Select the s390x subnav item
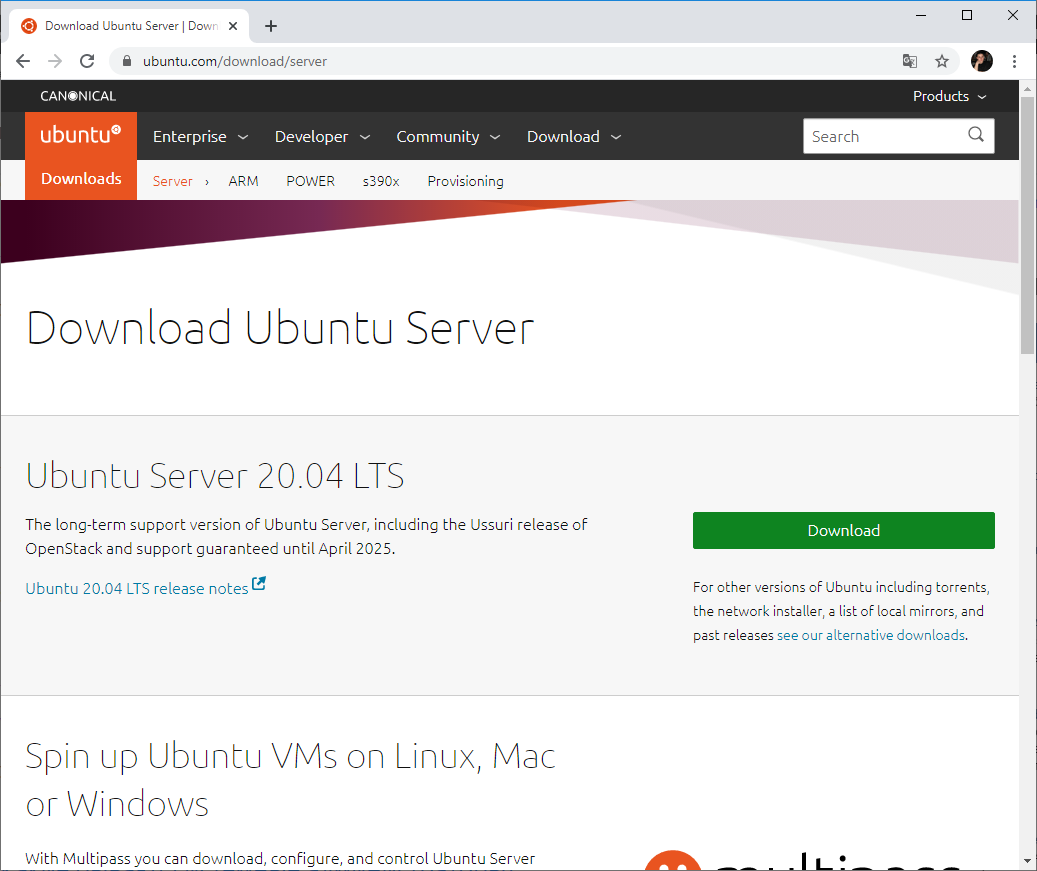 (x=381, y=181)
